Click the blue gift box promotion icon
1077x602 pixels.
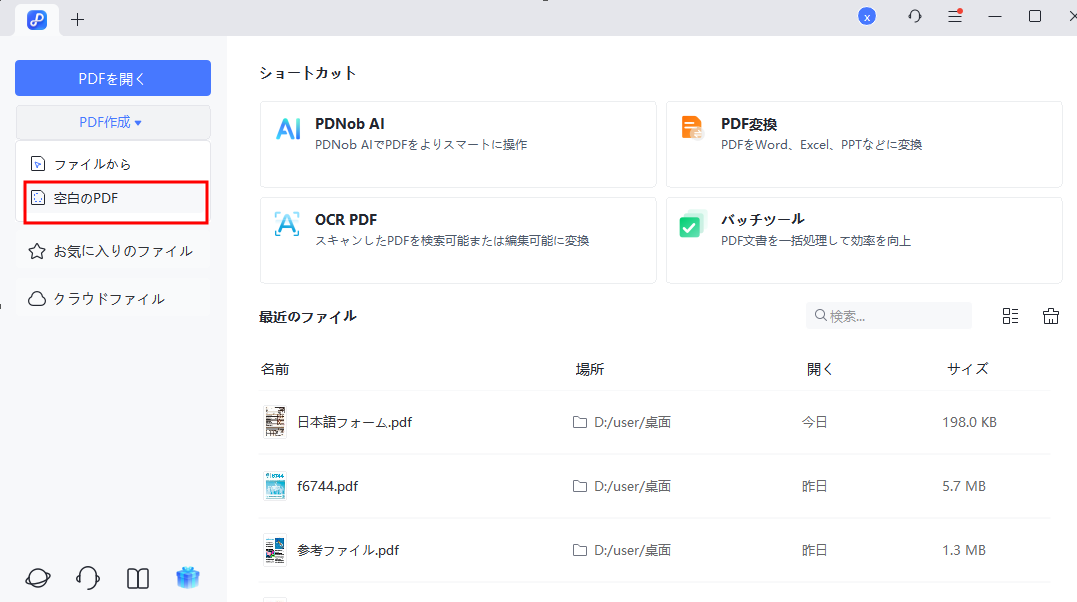pos(188,578)
